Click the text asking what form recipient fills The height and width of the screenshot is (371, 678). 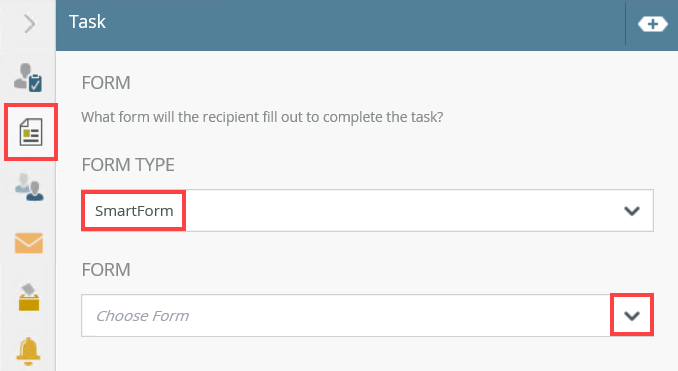pyautogui.click(x=262, y=117)
